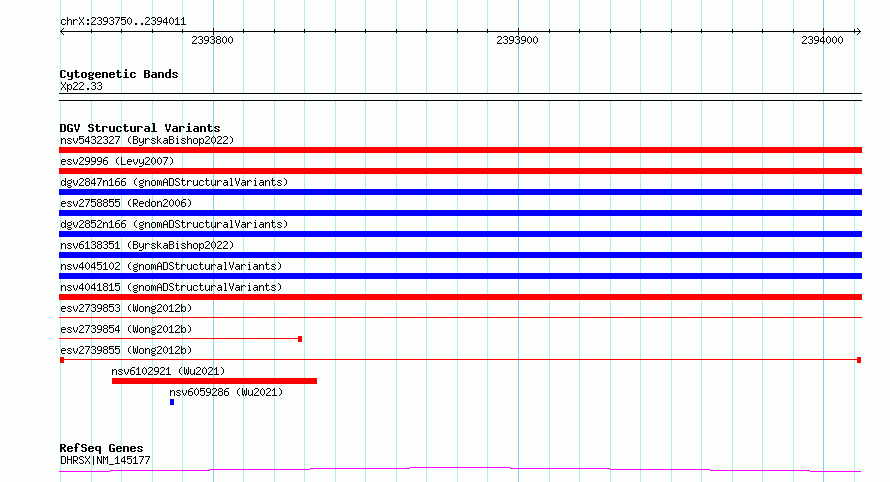This screenshot has width=890, height=482.
Task: Click the DGV Structural Variants heading
Action: pyautogui.click(x=140, y=128)
